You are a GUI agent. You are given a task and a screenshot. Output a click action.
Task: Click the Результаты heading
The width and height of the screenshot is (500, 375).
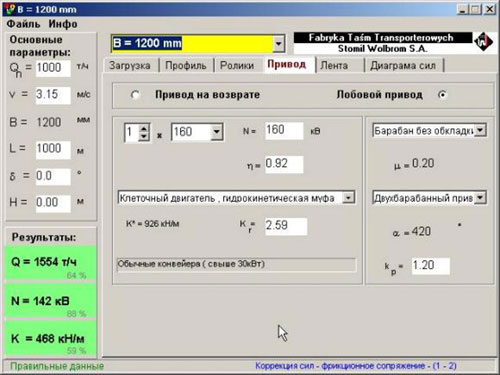coord(44,237)
